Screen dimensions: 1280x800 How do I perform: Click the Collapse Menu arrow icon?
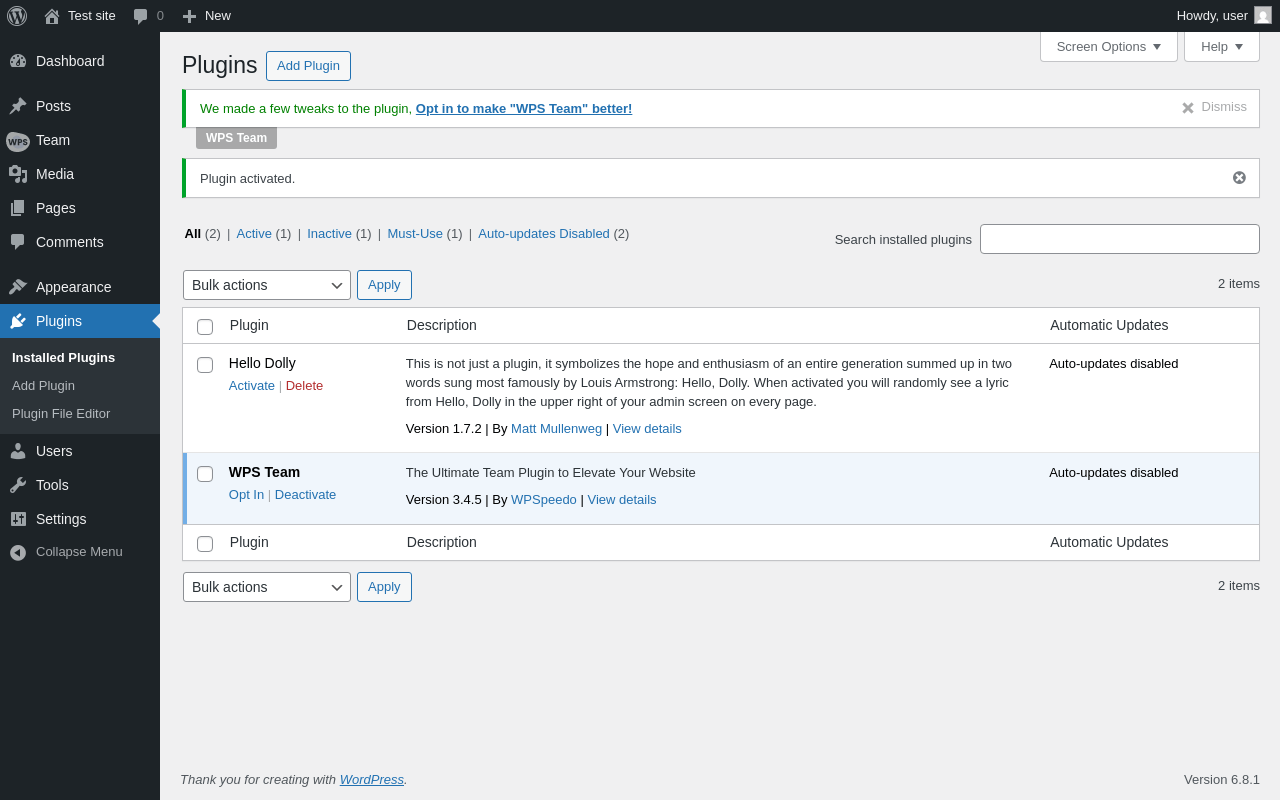18,552
